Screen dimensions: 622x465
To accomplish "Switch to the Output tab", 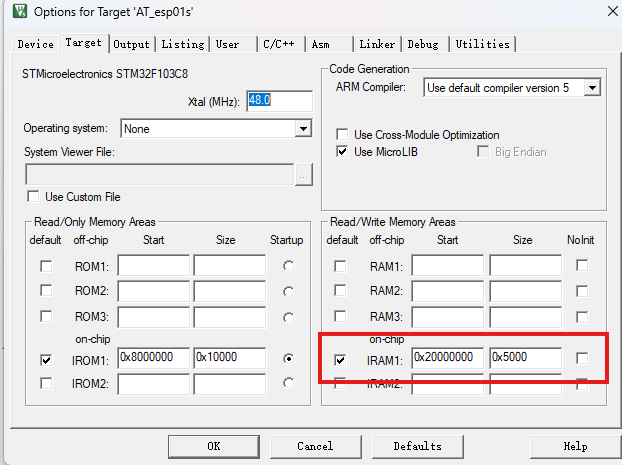I will click(x=131, y=44).
